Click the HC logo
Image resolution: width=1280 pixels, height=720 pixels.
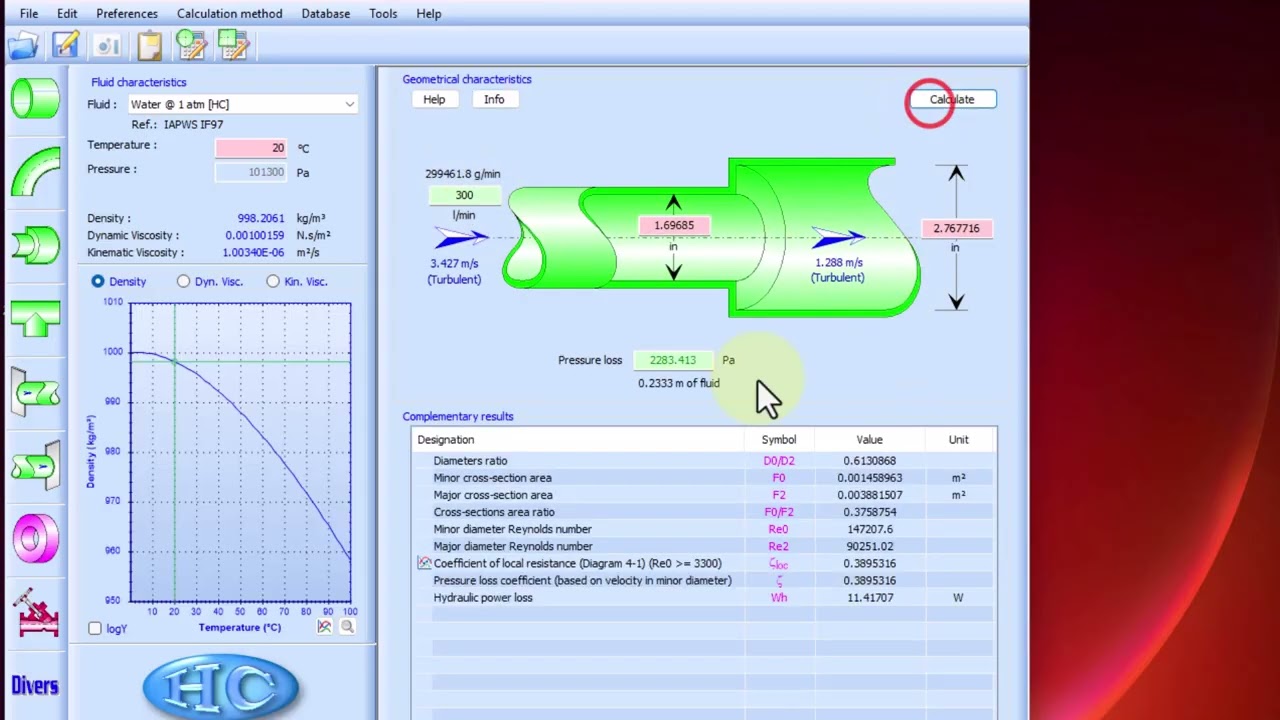pyautogui.click(x=221, y=687)
